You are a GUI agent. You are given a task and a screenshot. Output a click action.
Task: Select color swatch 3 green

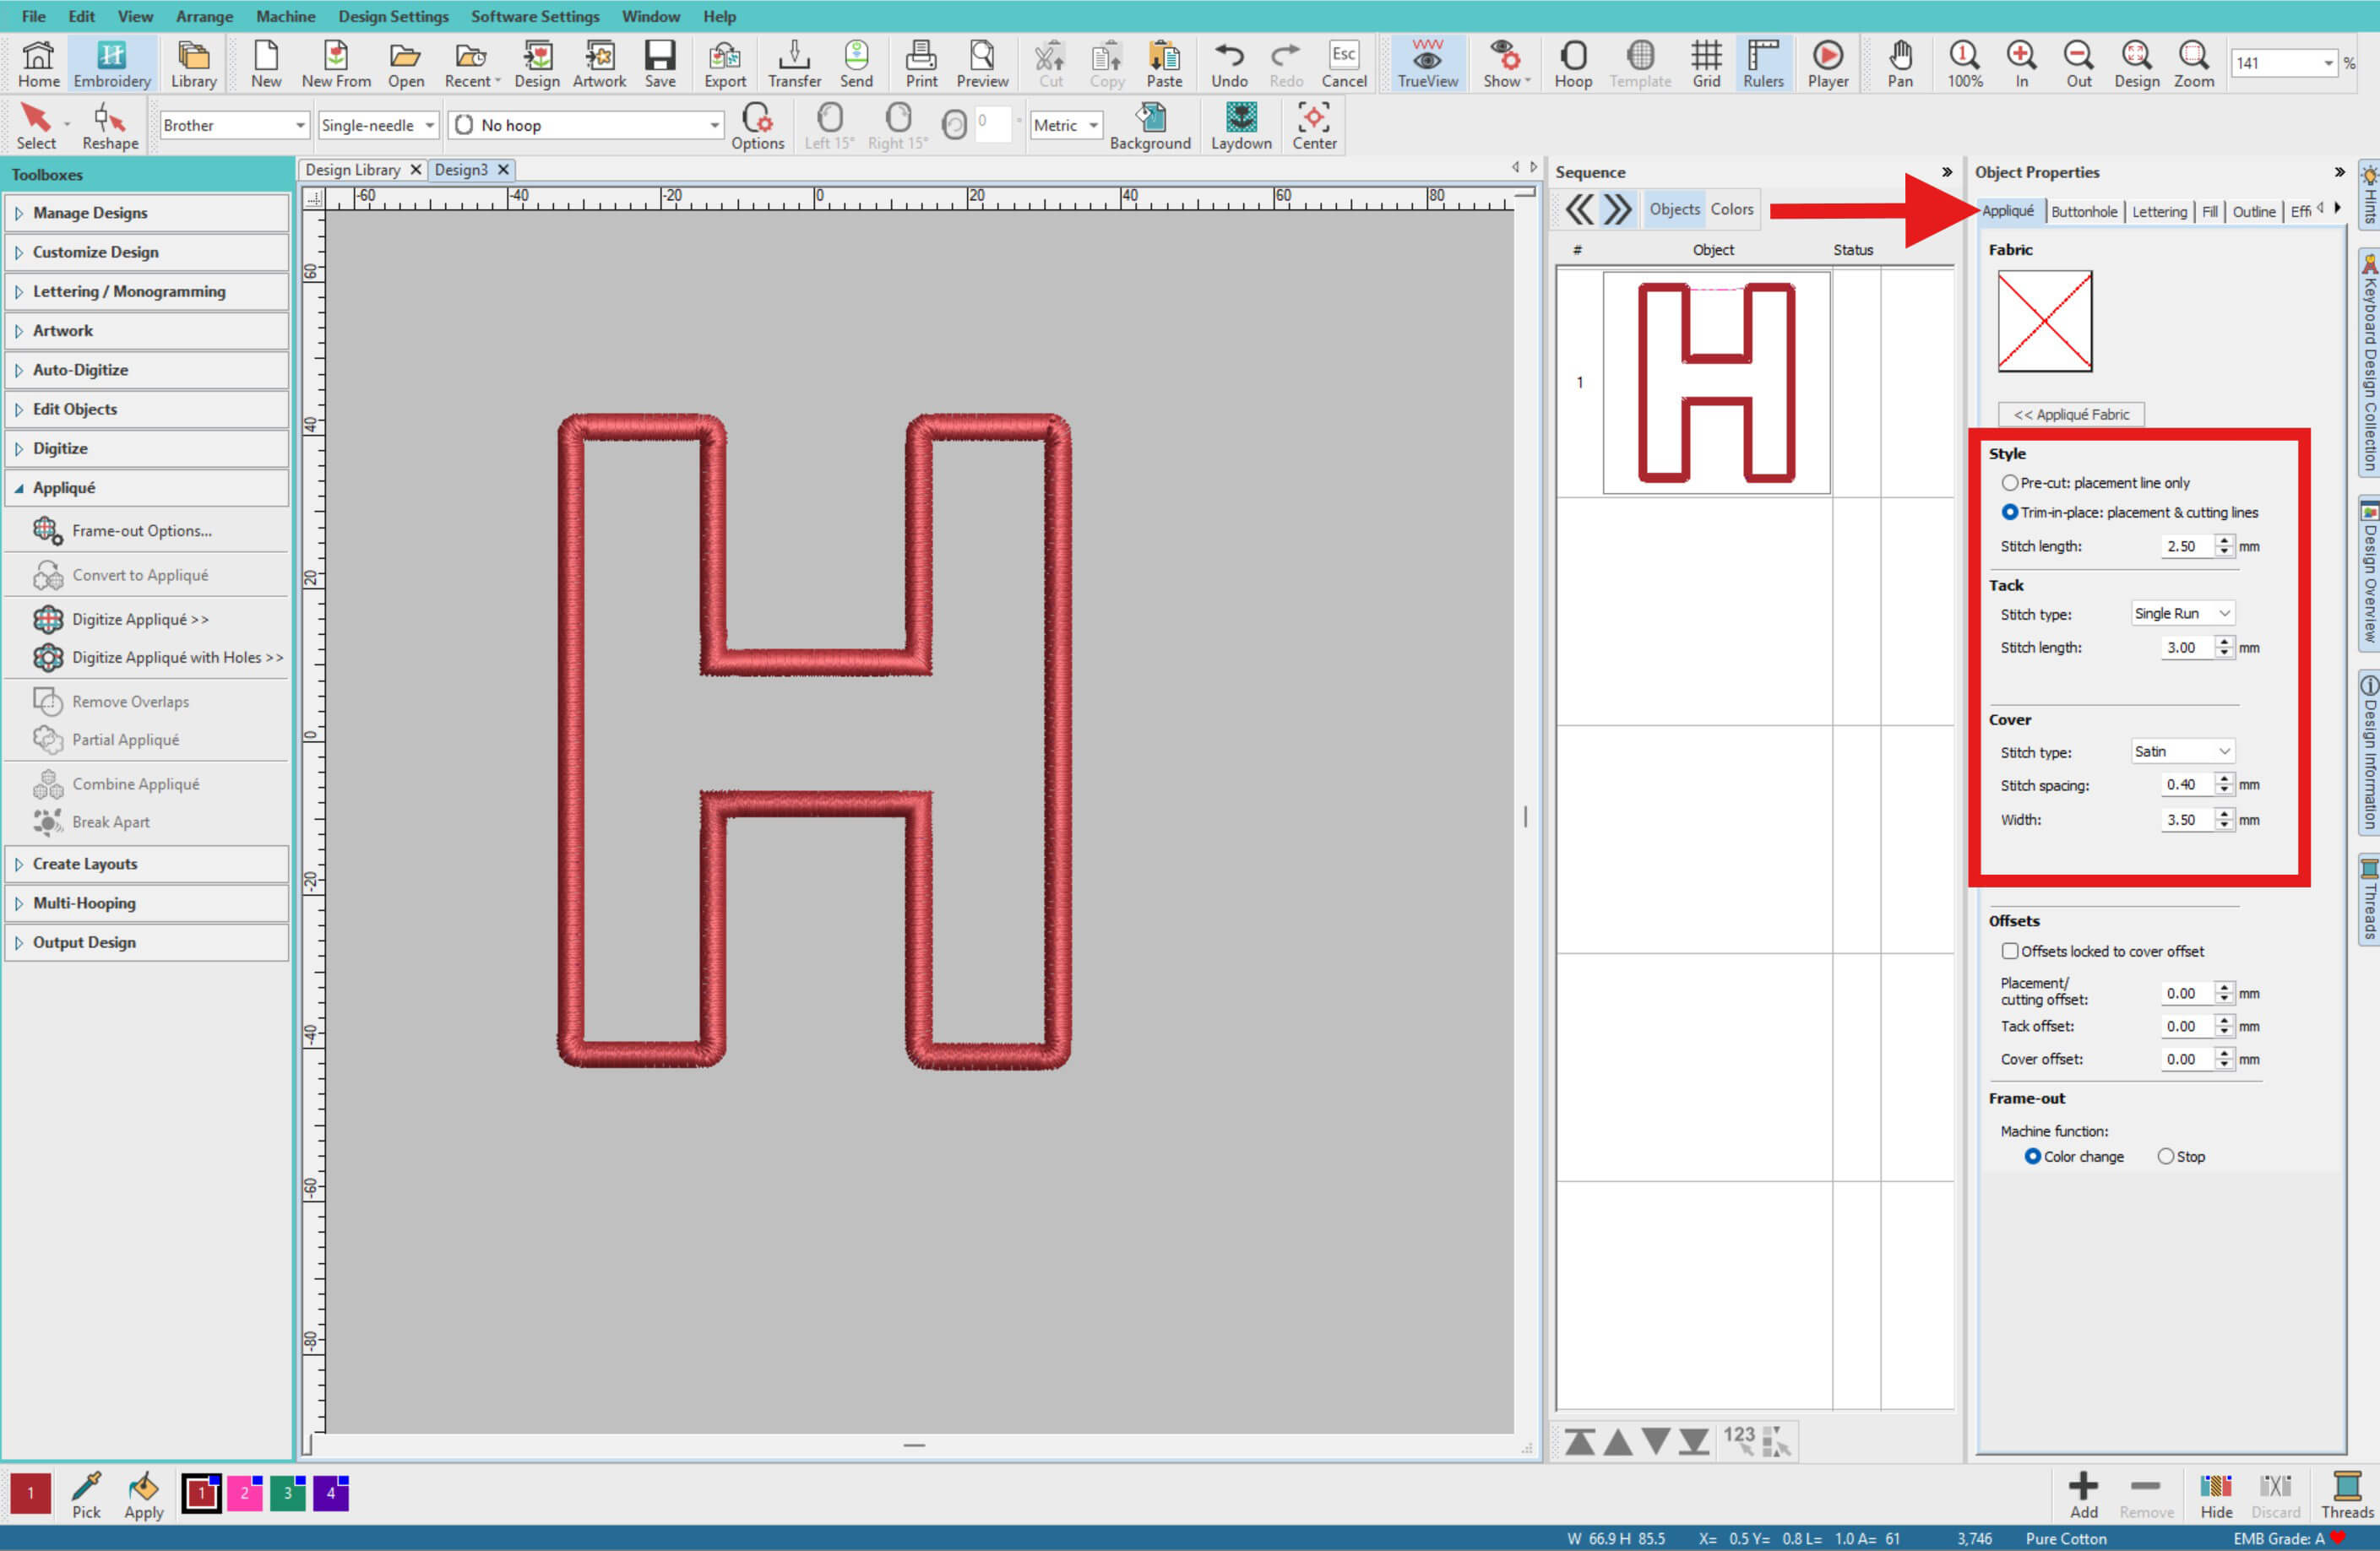[x=288, y=1494]
